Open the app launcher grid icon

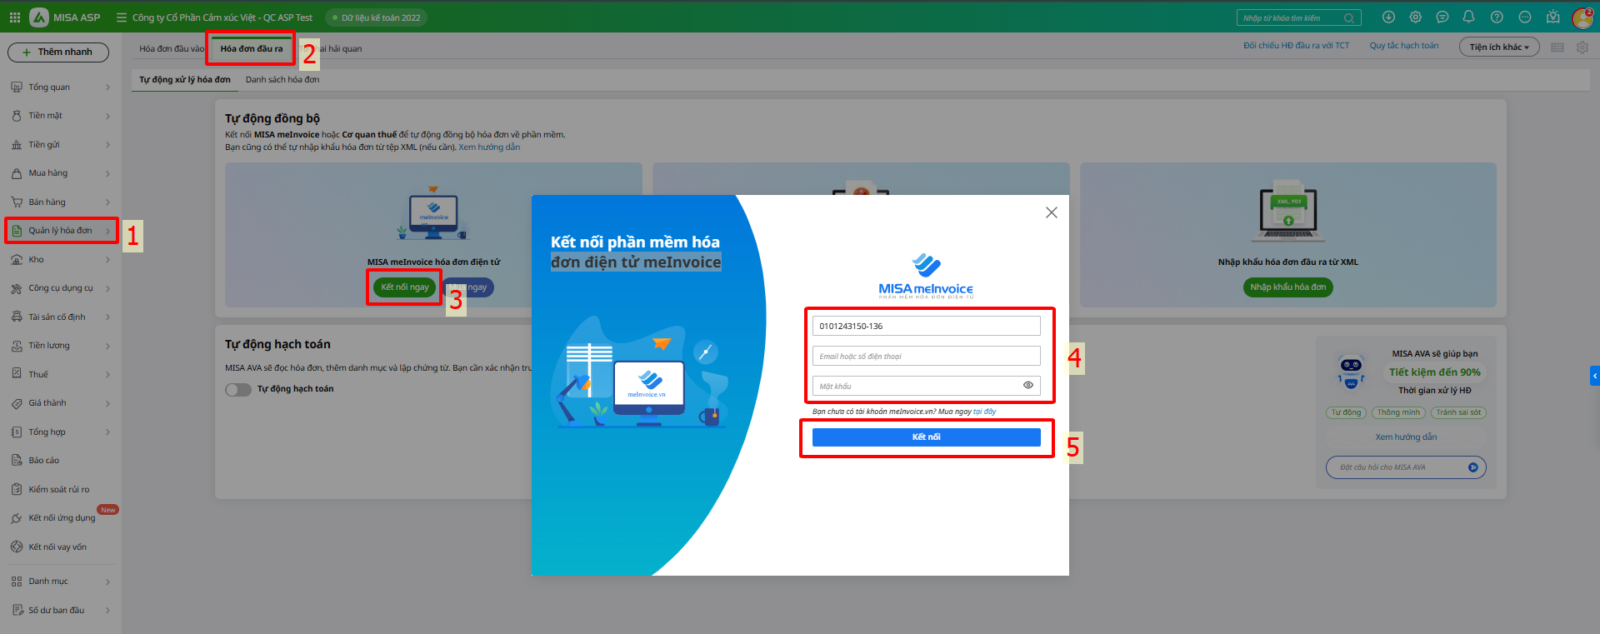click(x=14, y=17)
